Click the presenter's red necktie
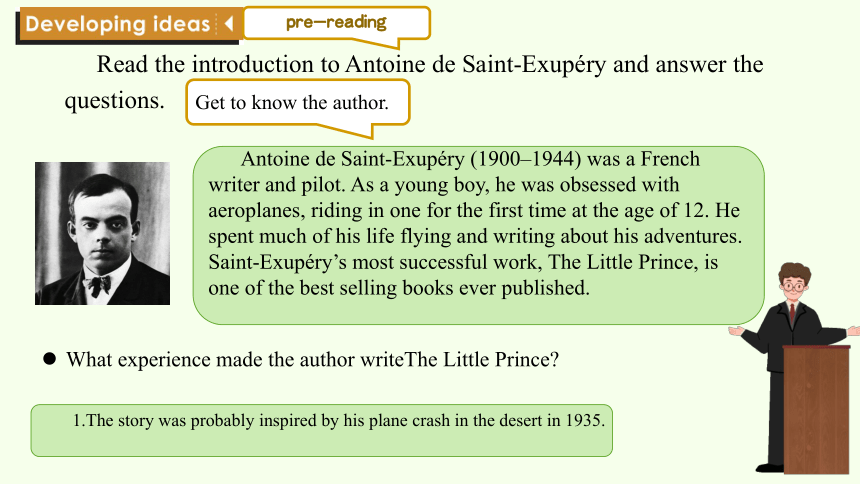This screenshot has height=484, width=860. click(792, 312)
